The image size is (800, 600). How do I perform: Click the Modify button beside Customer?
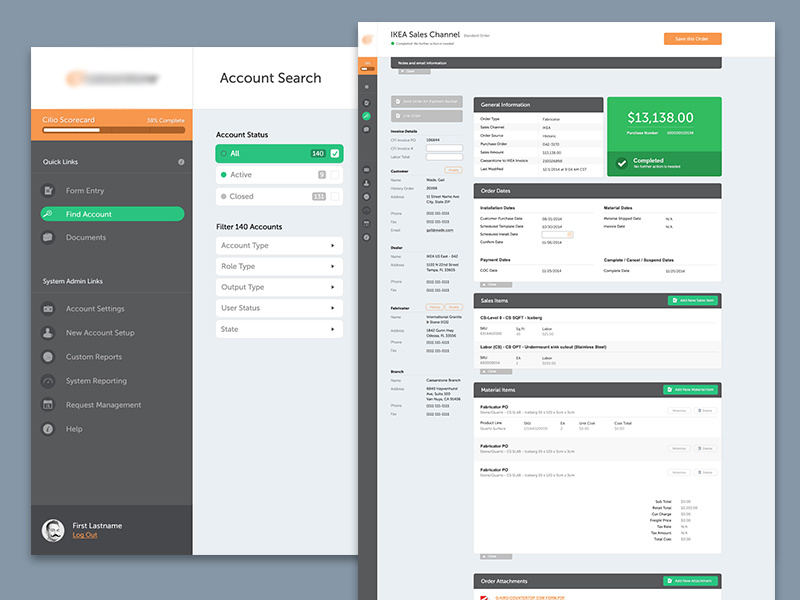point(454,170)
